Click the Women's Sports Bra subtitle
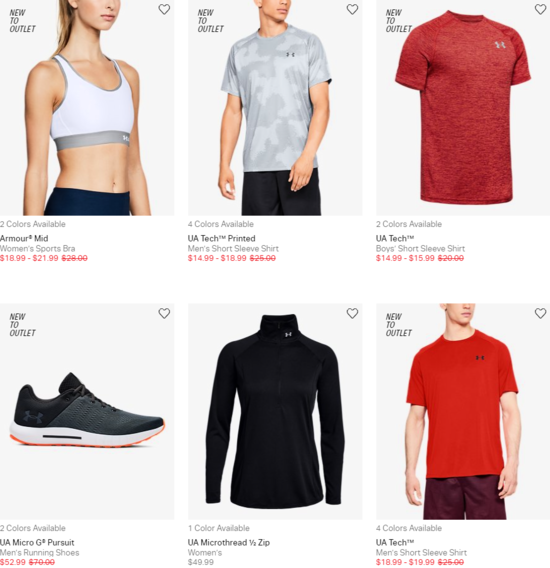The width and height of the screenshot is (550, 568). click(37, 248)
